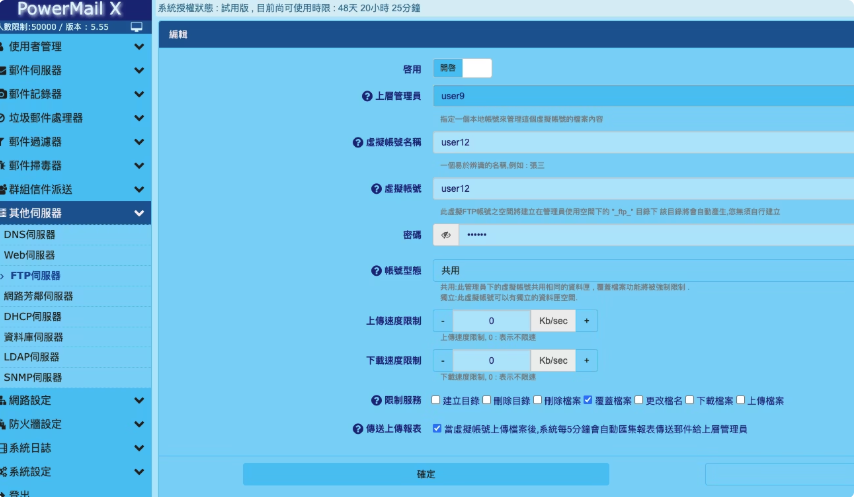Check the 下載檔案 checkbox

tap(689, 400)
